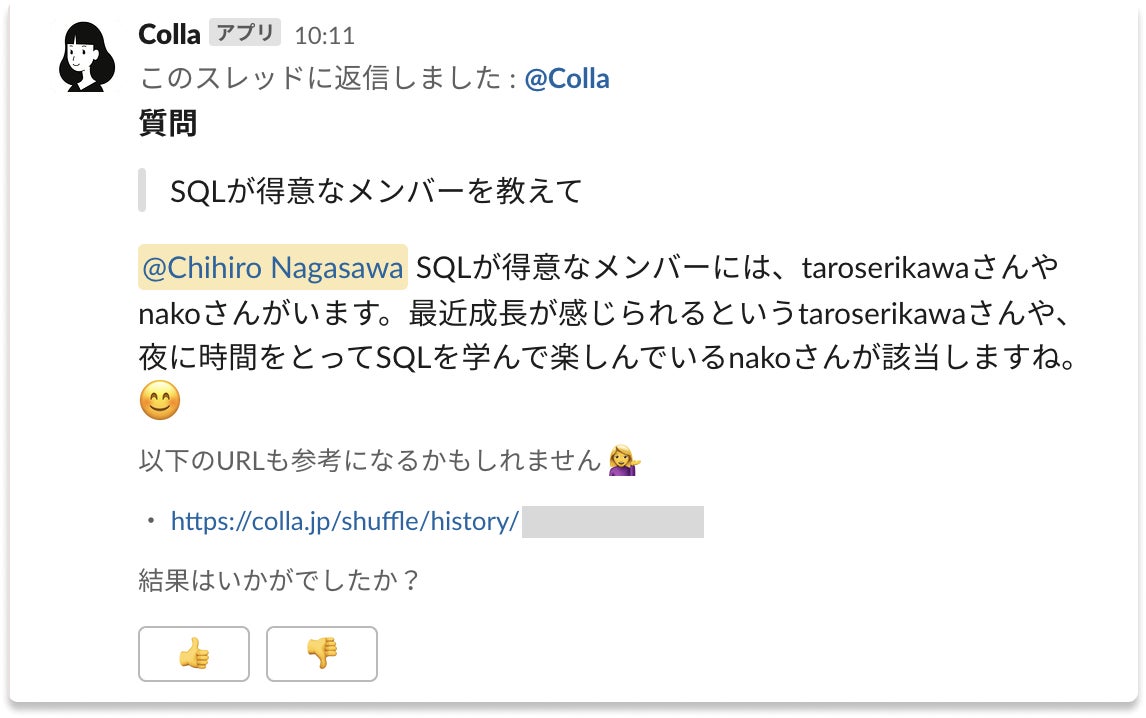Click the このスレッドに返信しました thread label
1146x718 pixels.
[328, 79]
